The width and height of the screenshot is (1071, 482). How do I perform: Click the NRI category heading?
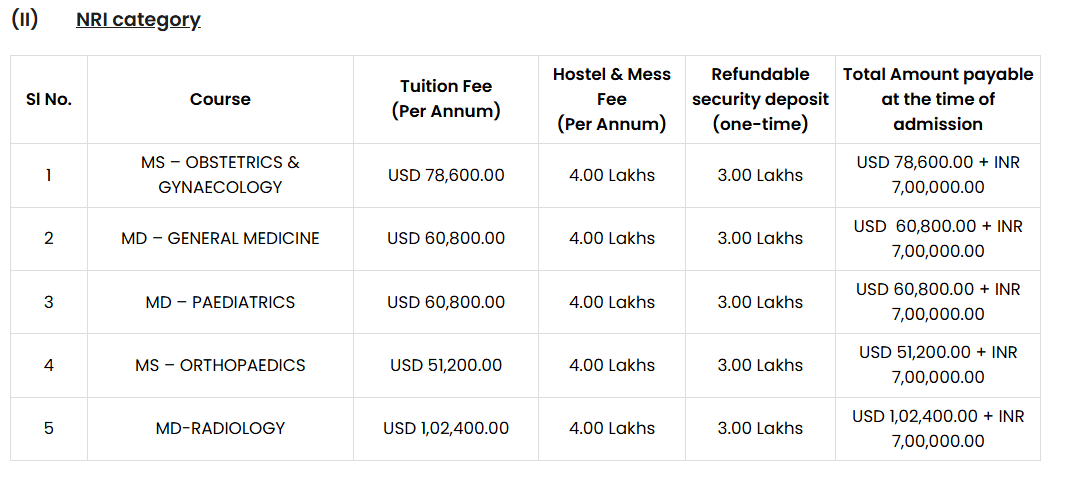pyautogui.click(x=138, y=19)
